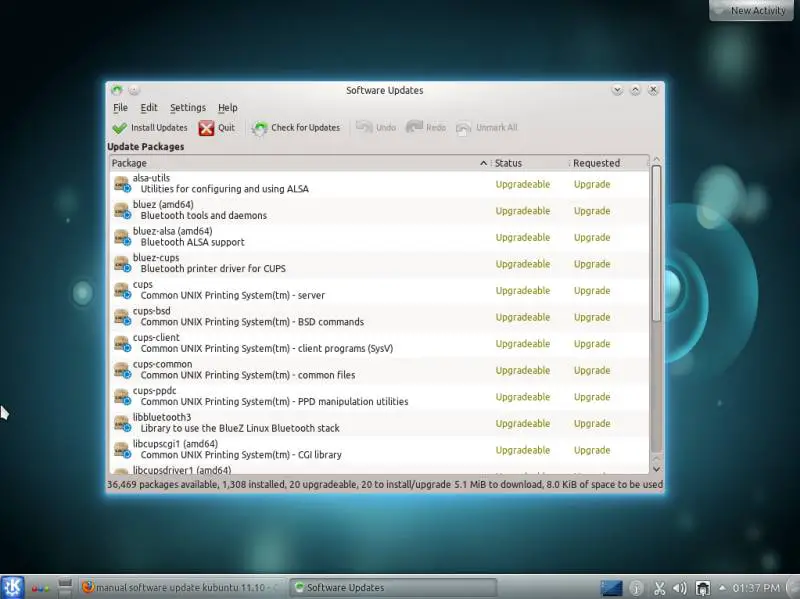Click the cups package icon
Image resolution: width=800 pixels, height=599 pixels.
point(122,290)
